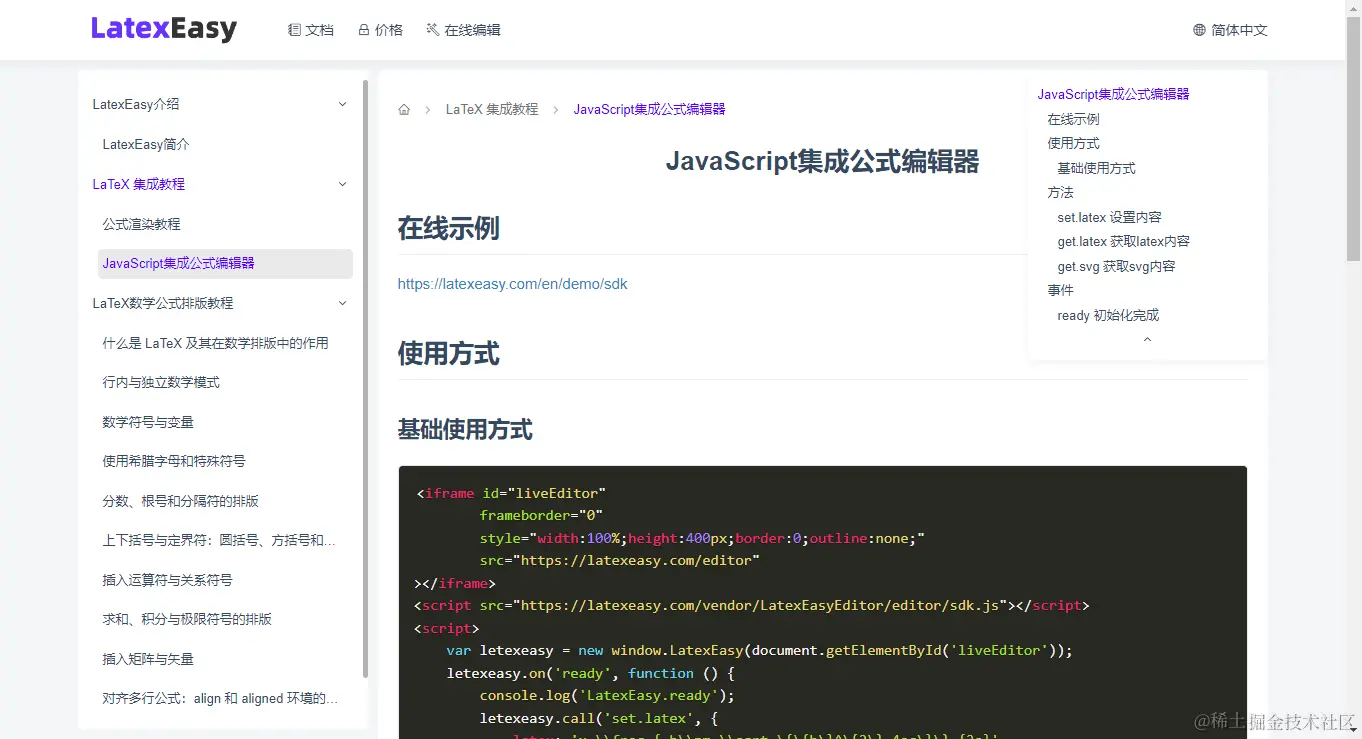The image size is (1362, 739).
Task: Jump to set.latex 设置内容 in contents
Action: (1109, 217)
